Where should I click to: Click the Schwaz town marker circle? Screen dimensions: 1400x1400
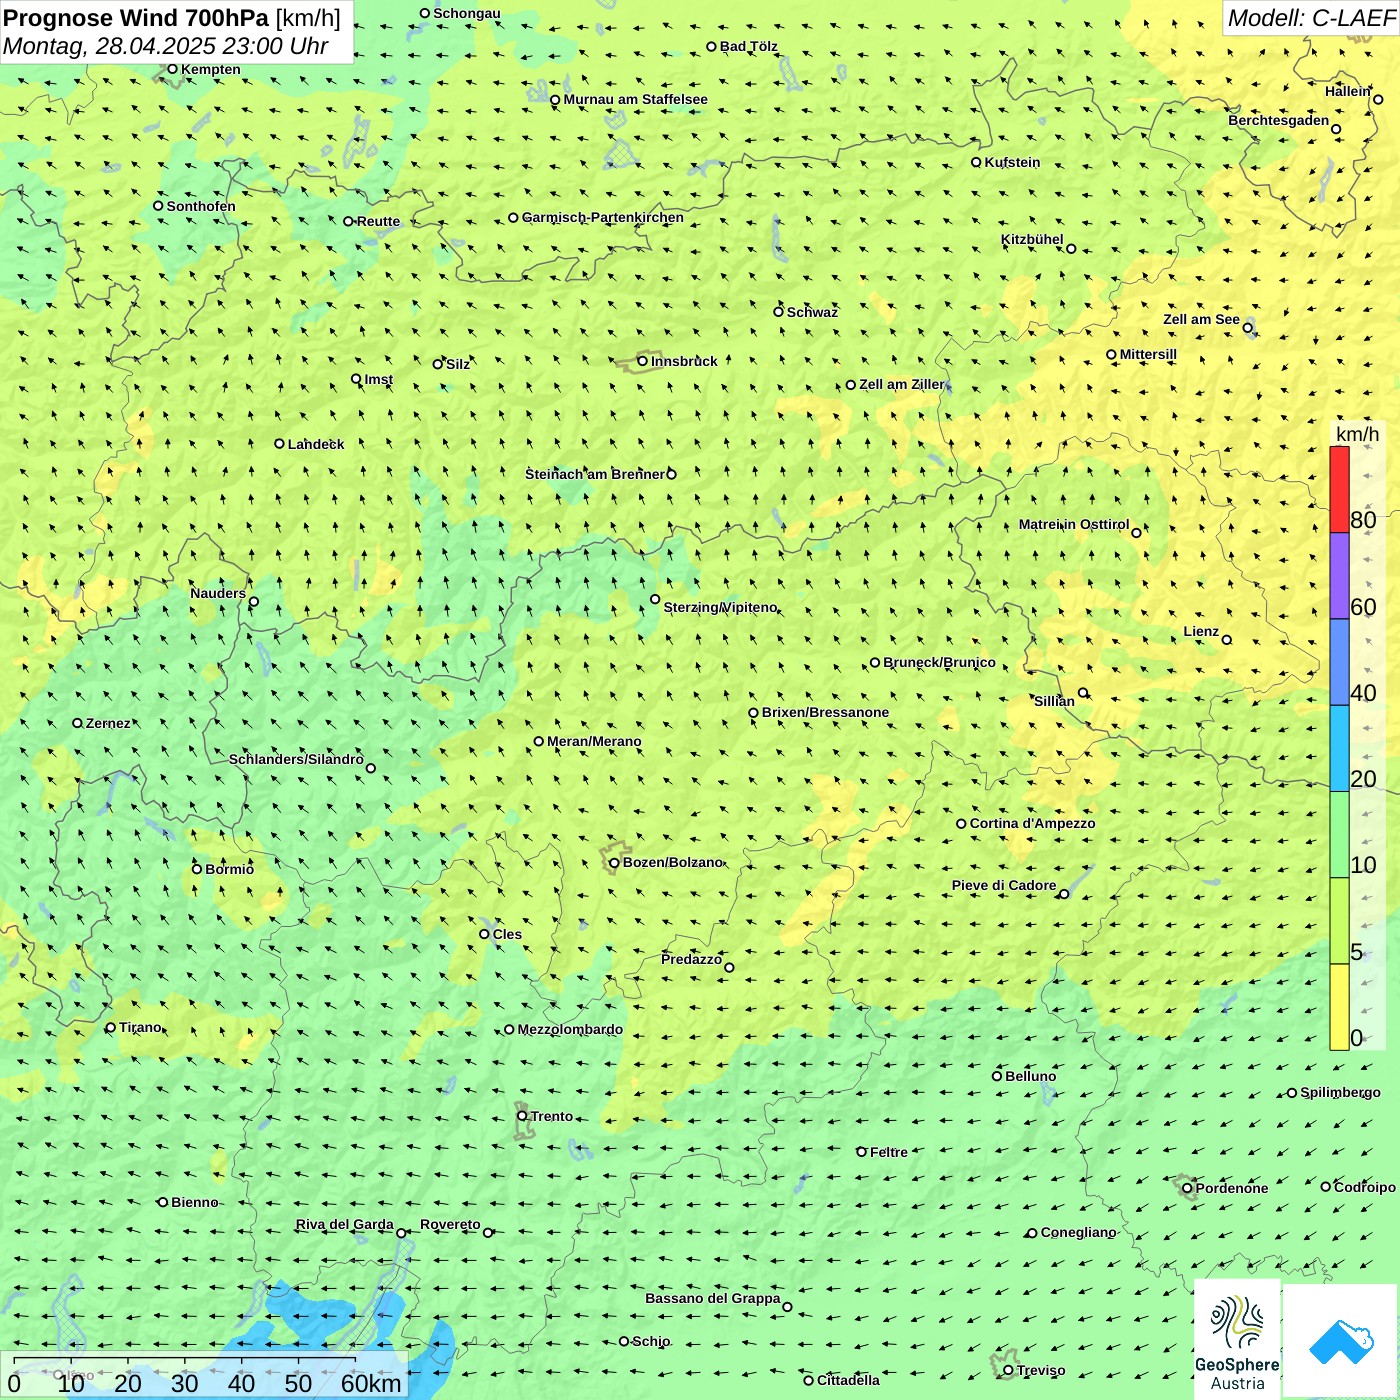(778, 312)
